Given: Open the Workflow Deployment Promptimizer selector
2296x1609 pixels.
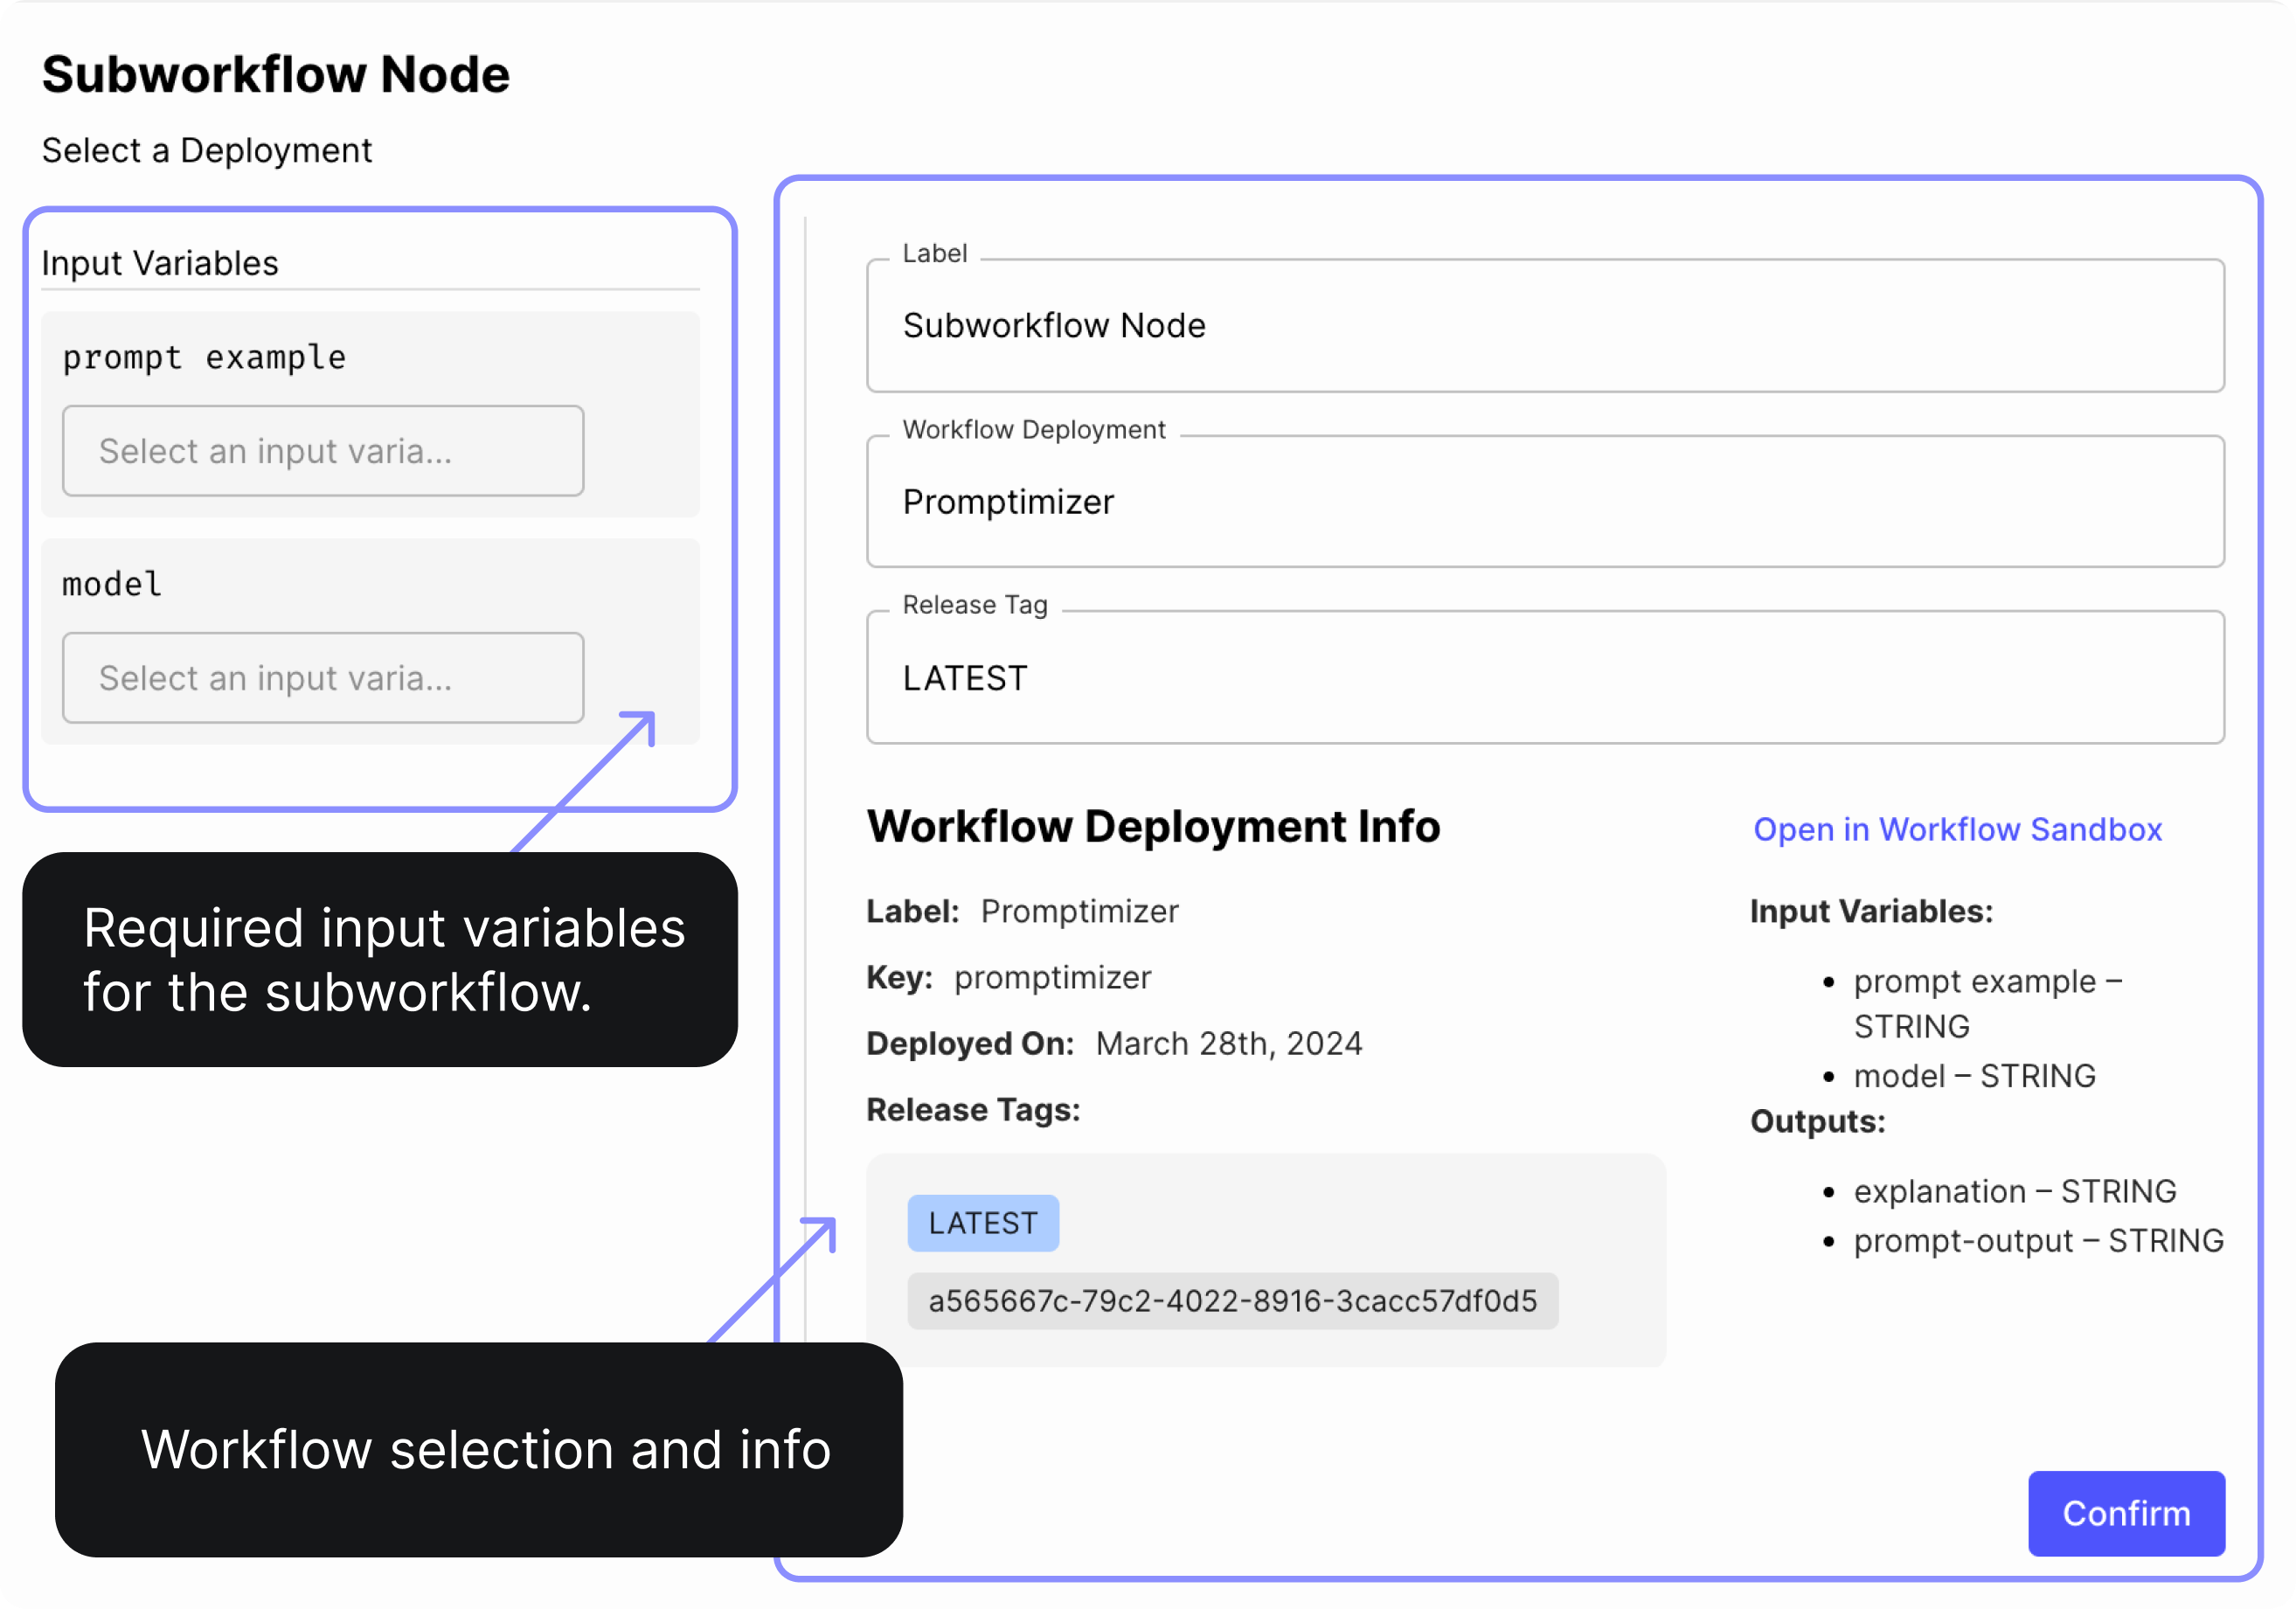Looking at the screenshot, I should tap(1544, 502).
